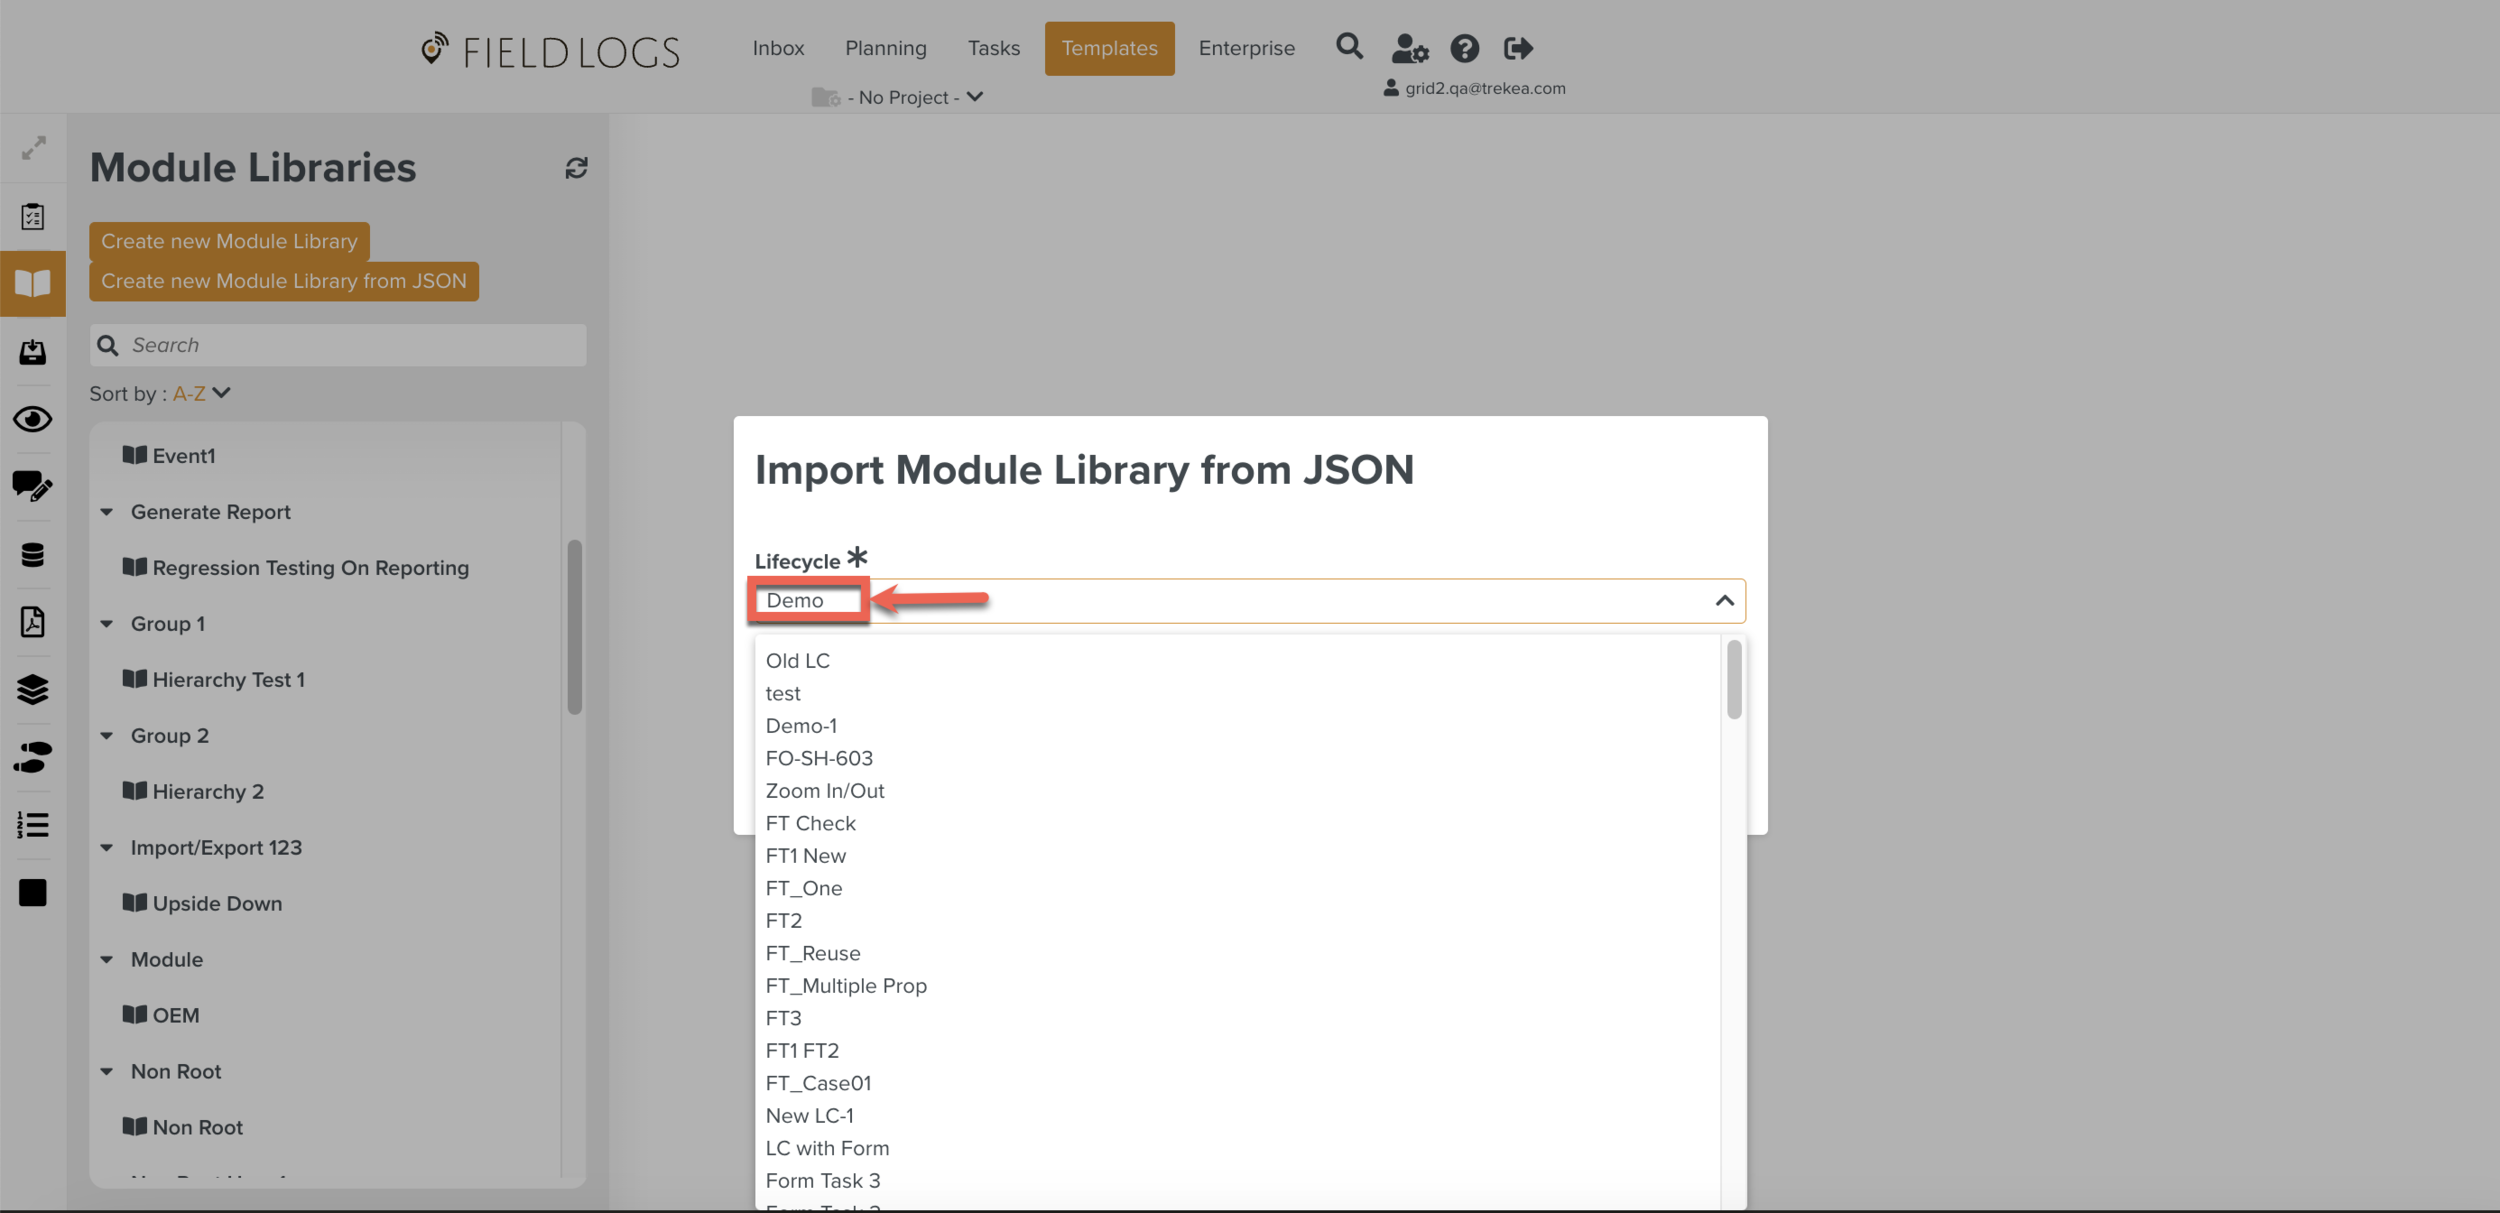Open the database sidebar icon
This screenshot has width=2500, height=1213.
(32, 555)
